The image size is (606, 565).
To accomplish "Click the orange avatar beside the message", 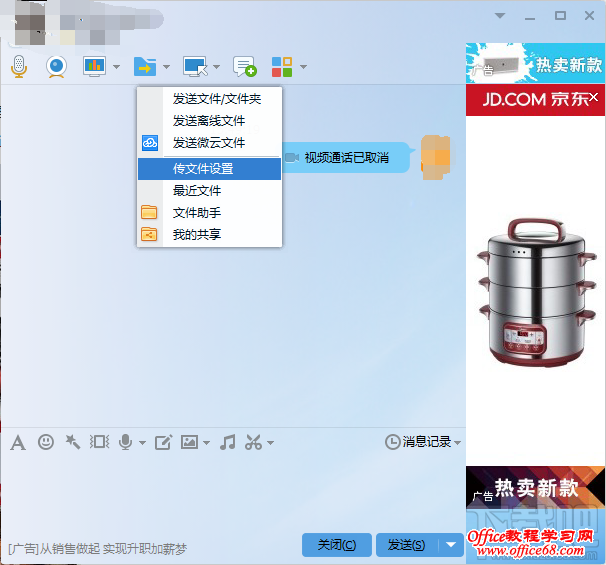I will point(436,157).
